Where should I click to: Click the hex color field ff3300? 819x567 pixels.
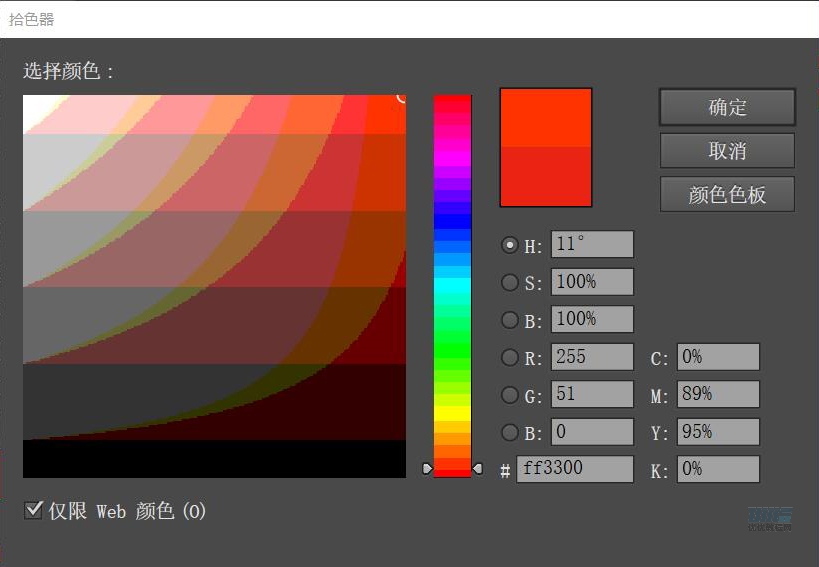(575, 469)
